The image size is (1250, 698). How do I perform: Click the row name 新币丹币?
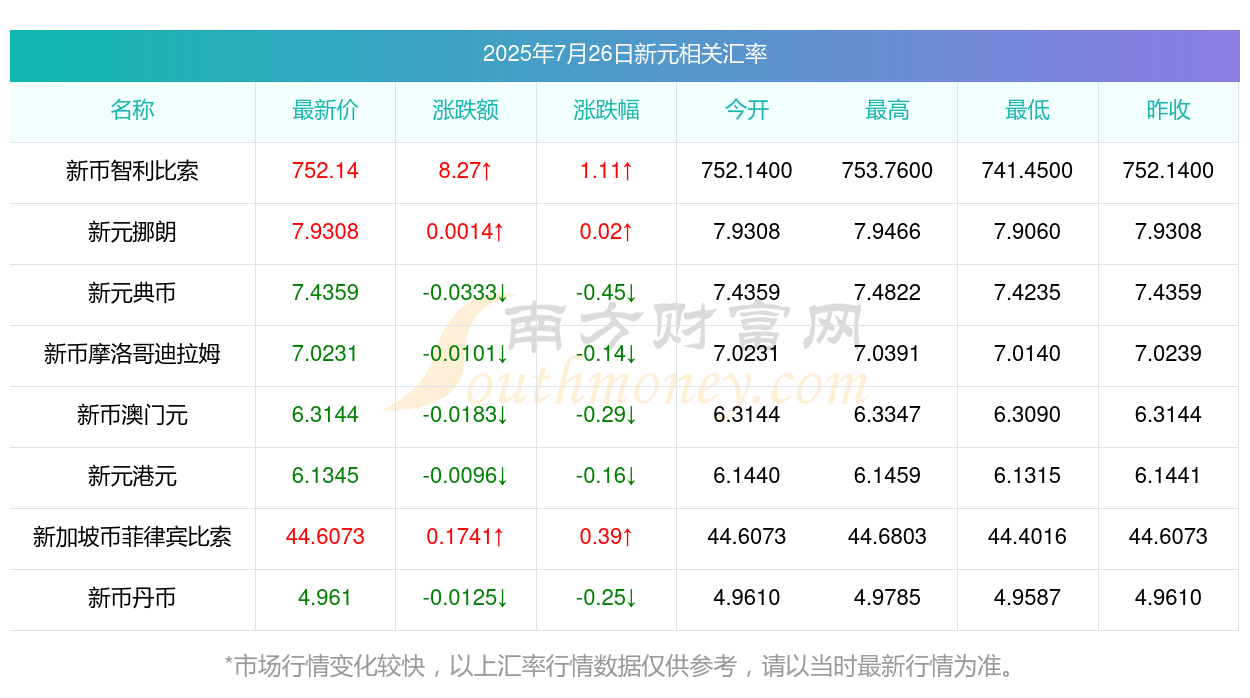point(132,598)
